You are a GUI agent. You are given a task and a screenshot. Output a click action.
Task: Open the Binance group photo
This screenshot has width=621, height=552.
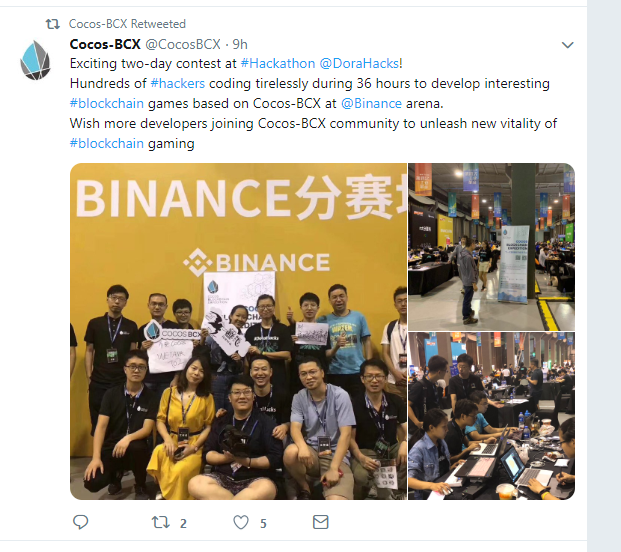(238, 331)
